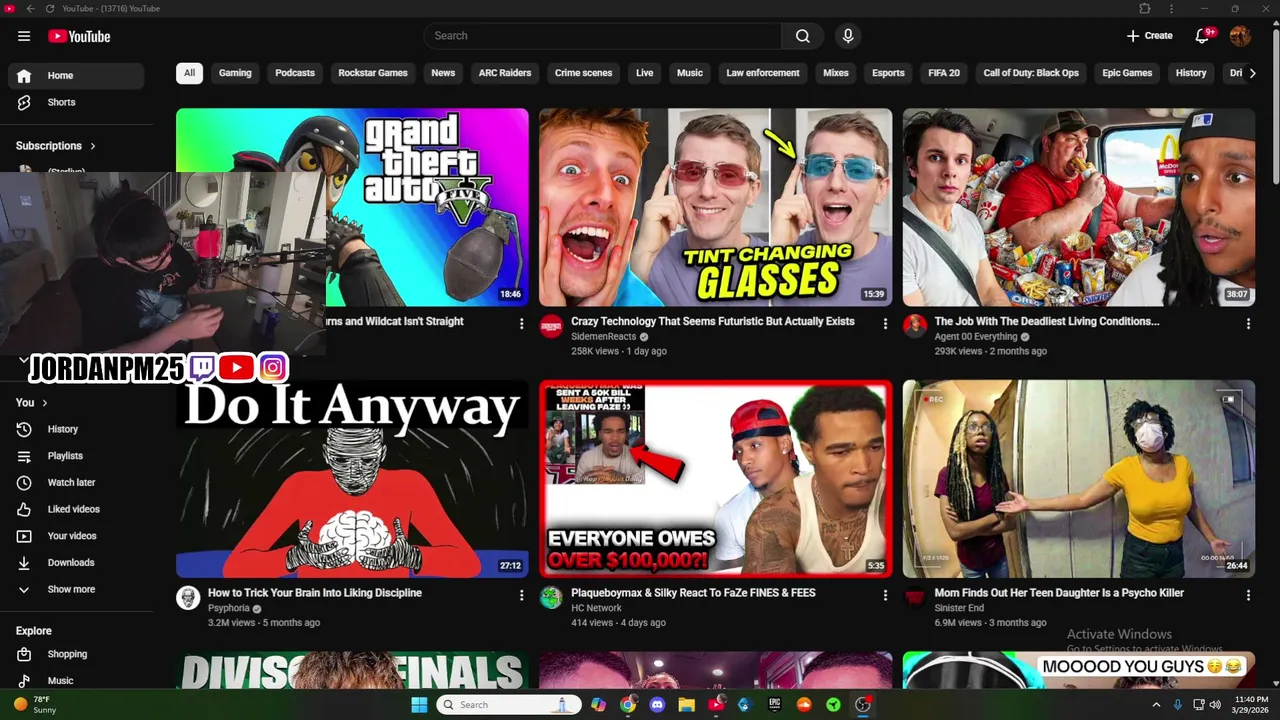The width and height of the screenshot is (1280, 720).
Task: Open "Mom Finds Out Her Teen Daughter" title
Action: click(1059, 593)
